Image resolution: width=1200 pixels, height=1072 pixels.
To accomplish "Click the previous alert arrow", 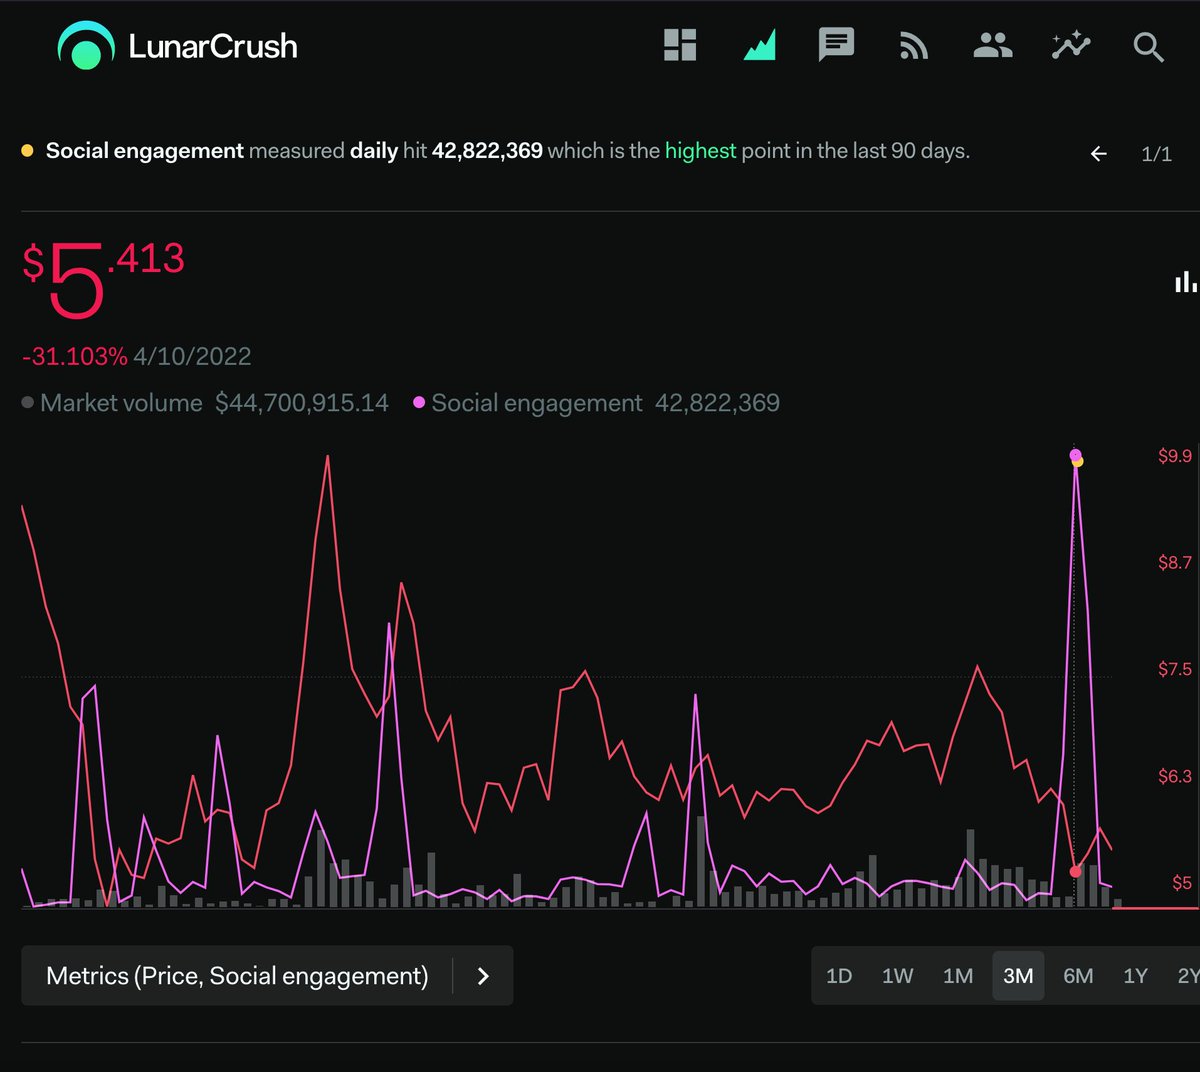I will point(1098,154).
